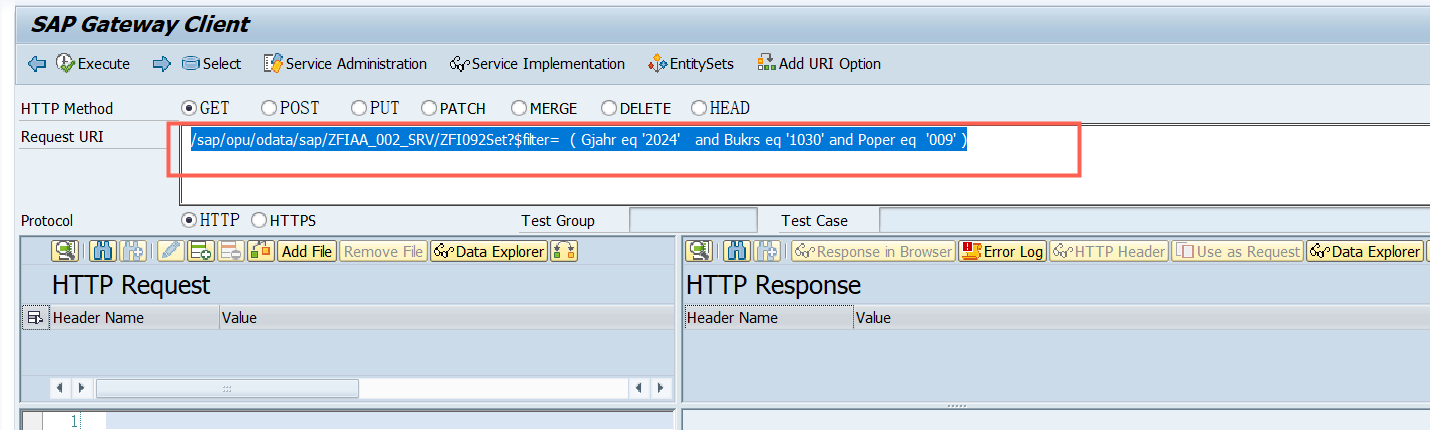Open Service Implementation
The width and height of the screenshot is (1430, 430).
537,63
